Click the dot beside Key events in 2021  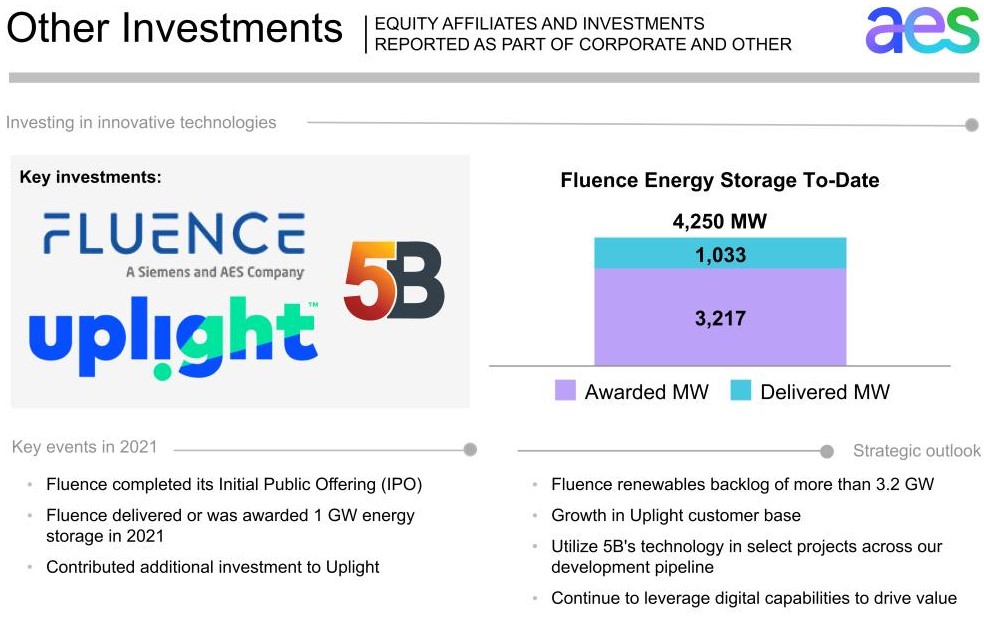470,449
